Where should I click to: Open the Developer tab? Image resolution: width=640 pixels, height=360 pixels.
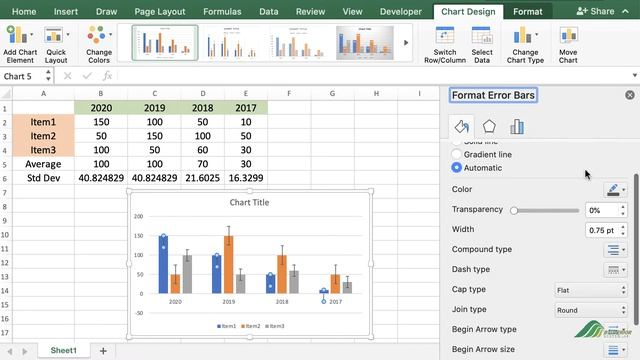[400, 11]
